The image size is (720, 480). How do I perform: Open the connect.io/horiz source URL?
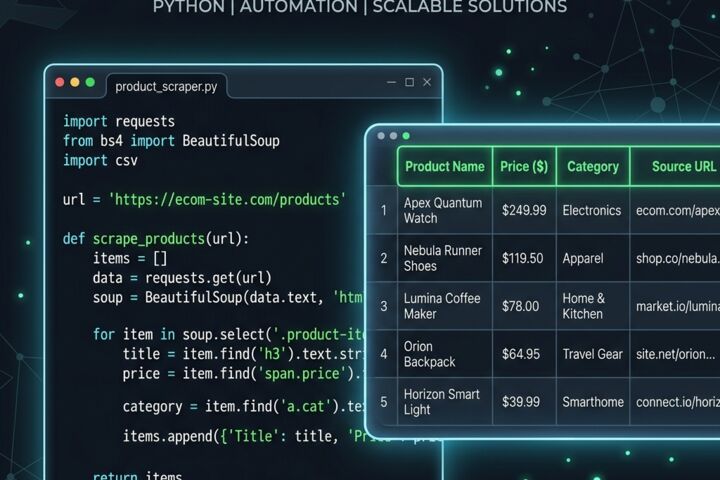[x=678, y=402]
